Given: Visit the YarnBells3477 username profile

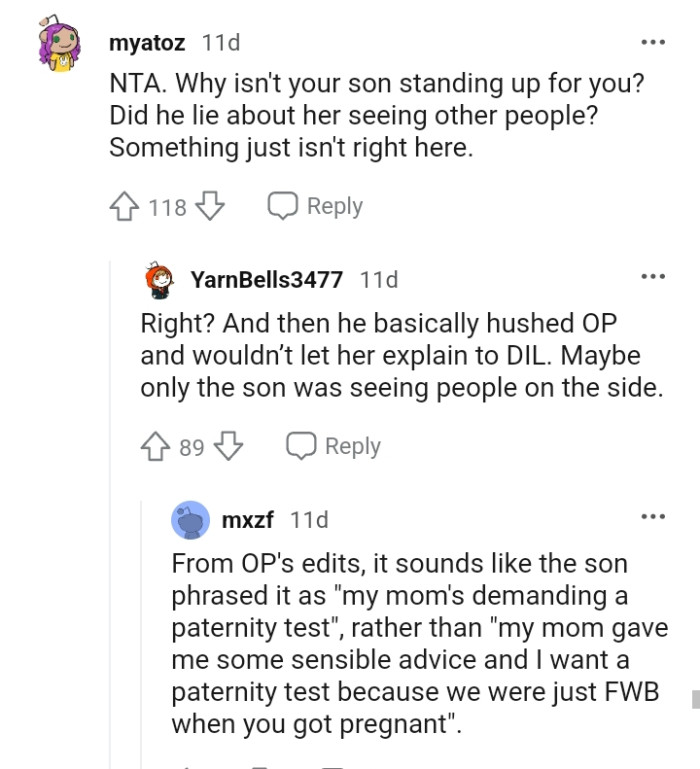Looking at the screenshot, I should pyautogui.click(x=267, y=280).
